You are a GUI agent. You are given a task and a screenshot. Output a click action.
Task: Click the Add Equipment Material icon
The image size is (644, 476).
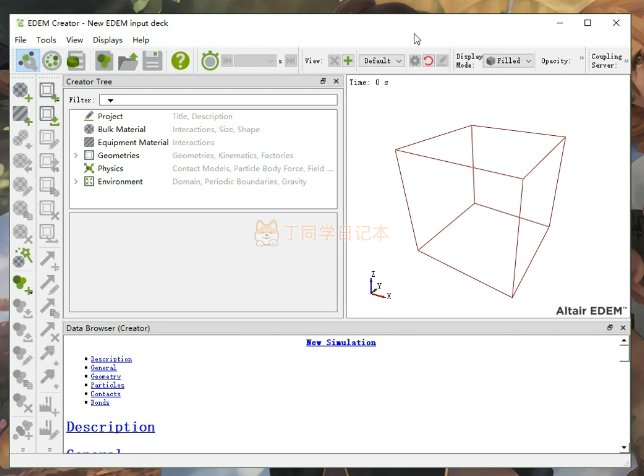tap(23, 115)
